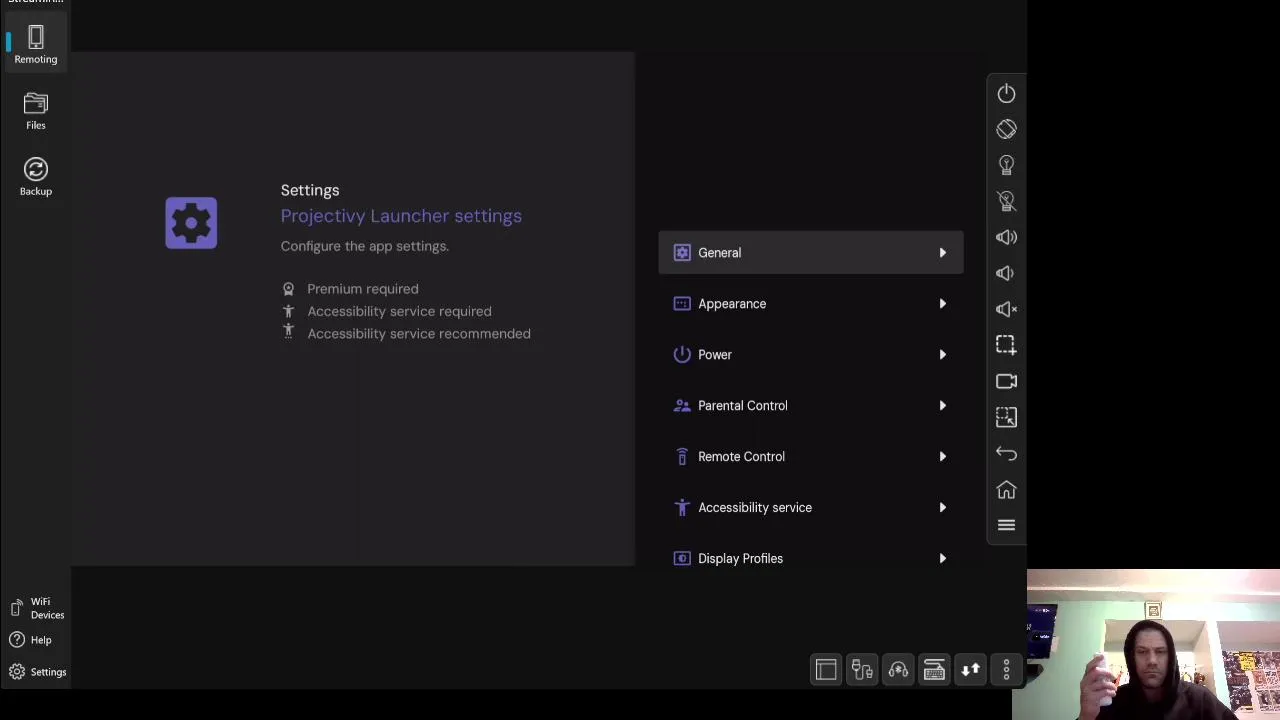
Task: Click the back arrow remote icon
Action: click(x=1006, y=453)
